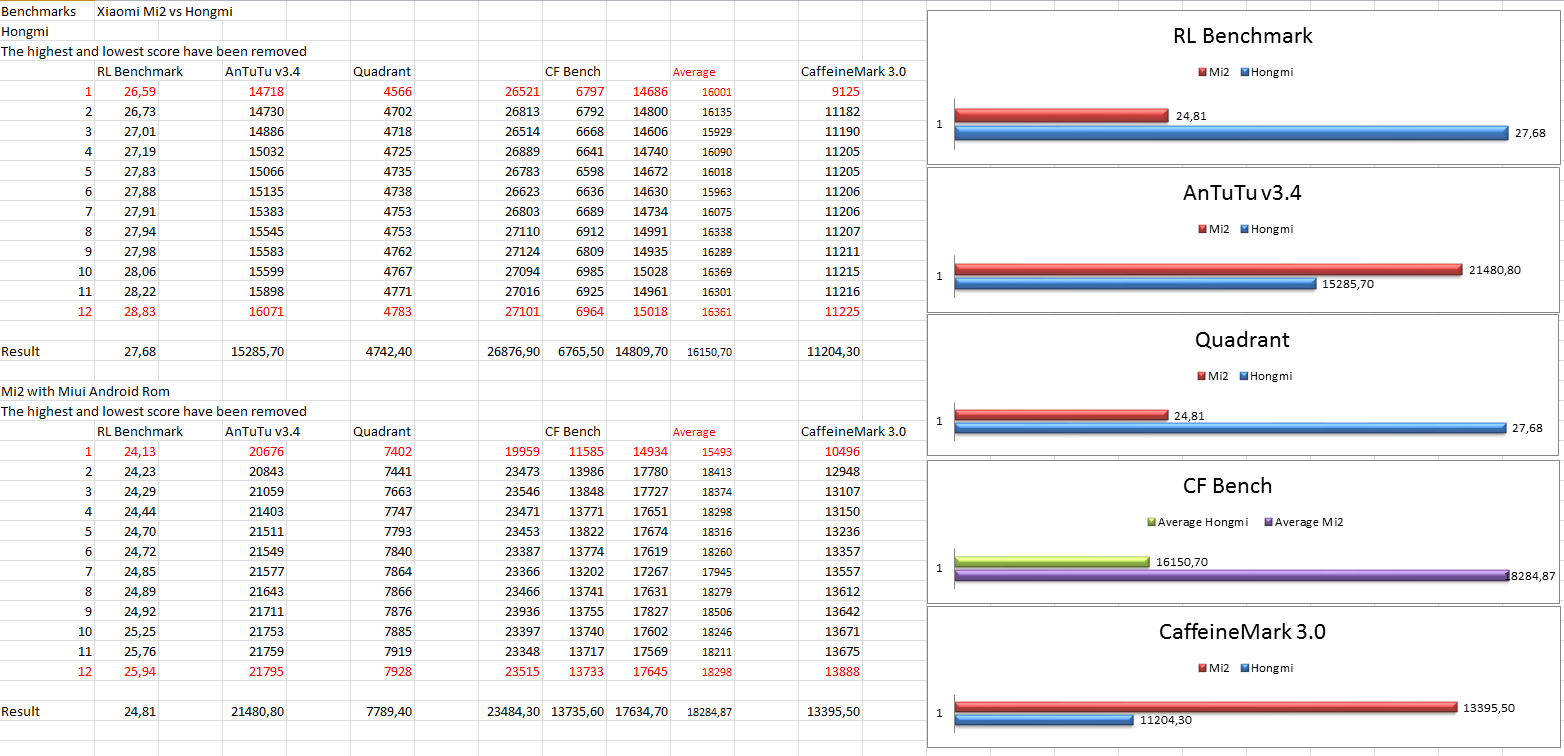Select the "Mi2 with Miui Android Rom" heading cell
Image resolution: width=1564 pixels, height=756 pixels.
(x=86, y=391)
